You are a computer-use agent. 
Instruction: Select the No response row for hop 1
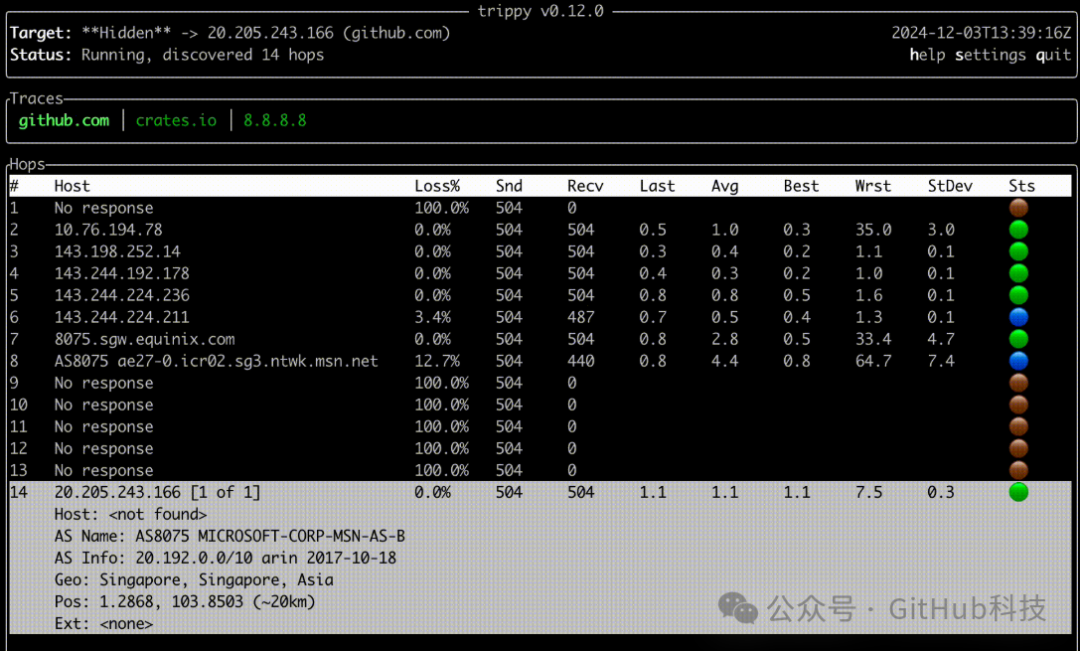tap(104, 207)
